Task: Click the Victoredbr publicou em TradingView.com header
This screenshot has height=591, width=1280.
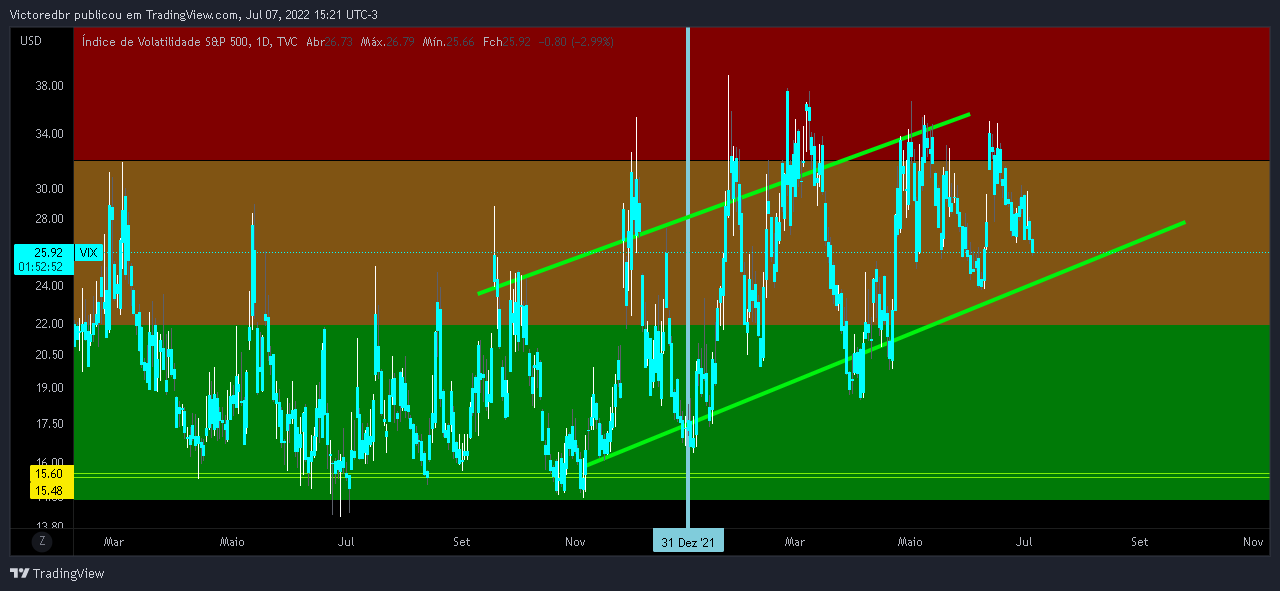Action: (125, 14)
